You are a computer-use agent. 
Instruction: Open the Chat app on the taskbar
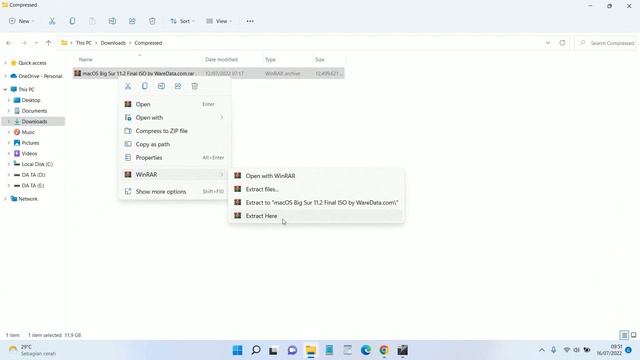pyautogui.click(x=292, y=350)
